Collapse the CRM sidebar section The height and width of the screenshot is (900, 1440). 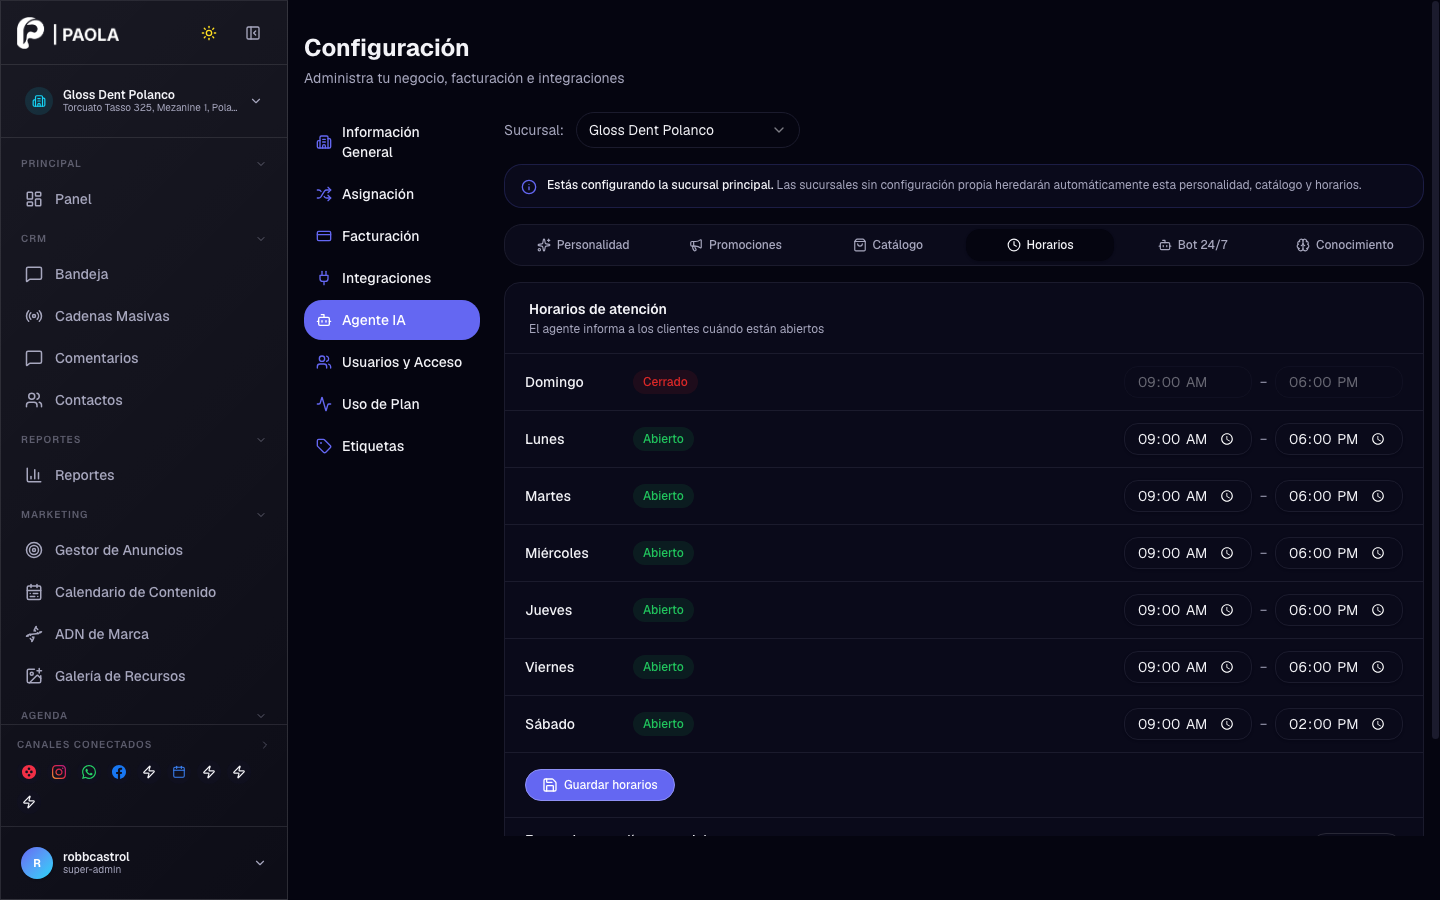pos(261,239)
